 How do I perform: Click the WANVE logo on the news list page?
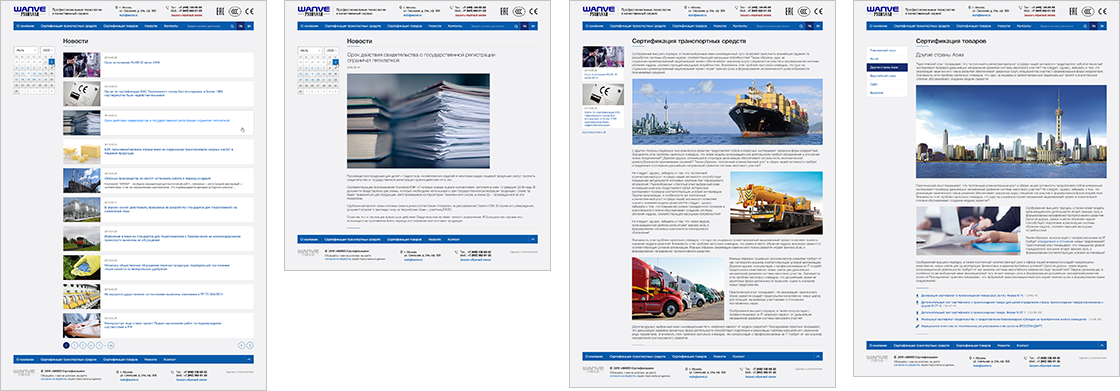(x=30, y=11)
